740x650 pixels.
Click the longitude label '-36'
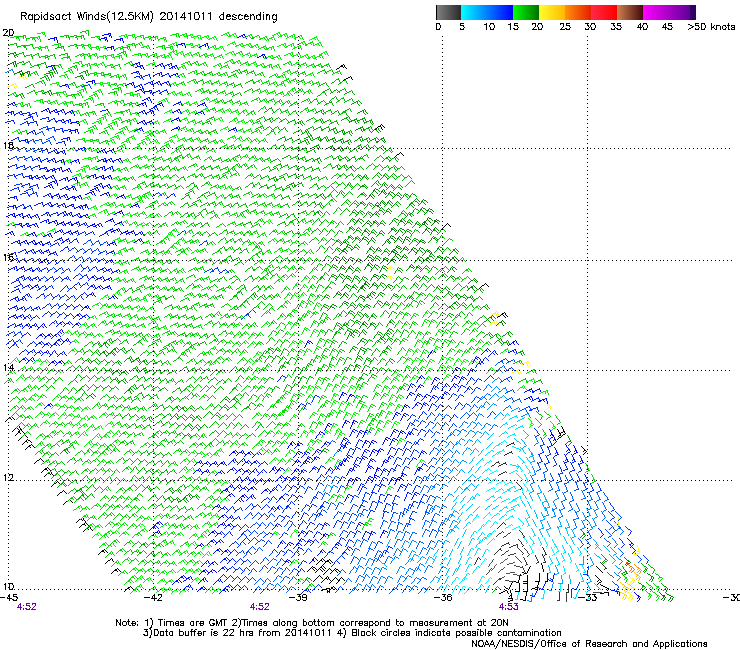(443, 598)
